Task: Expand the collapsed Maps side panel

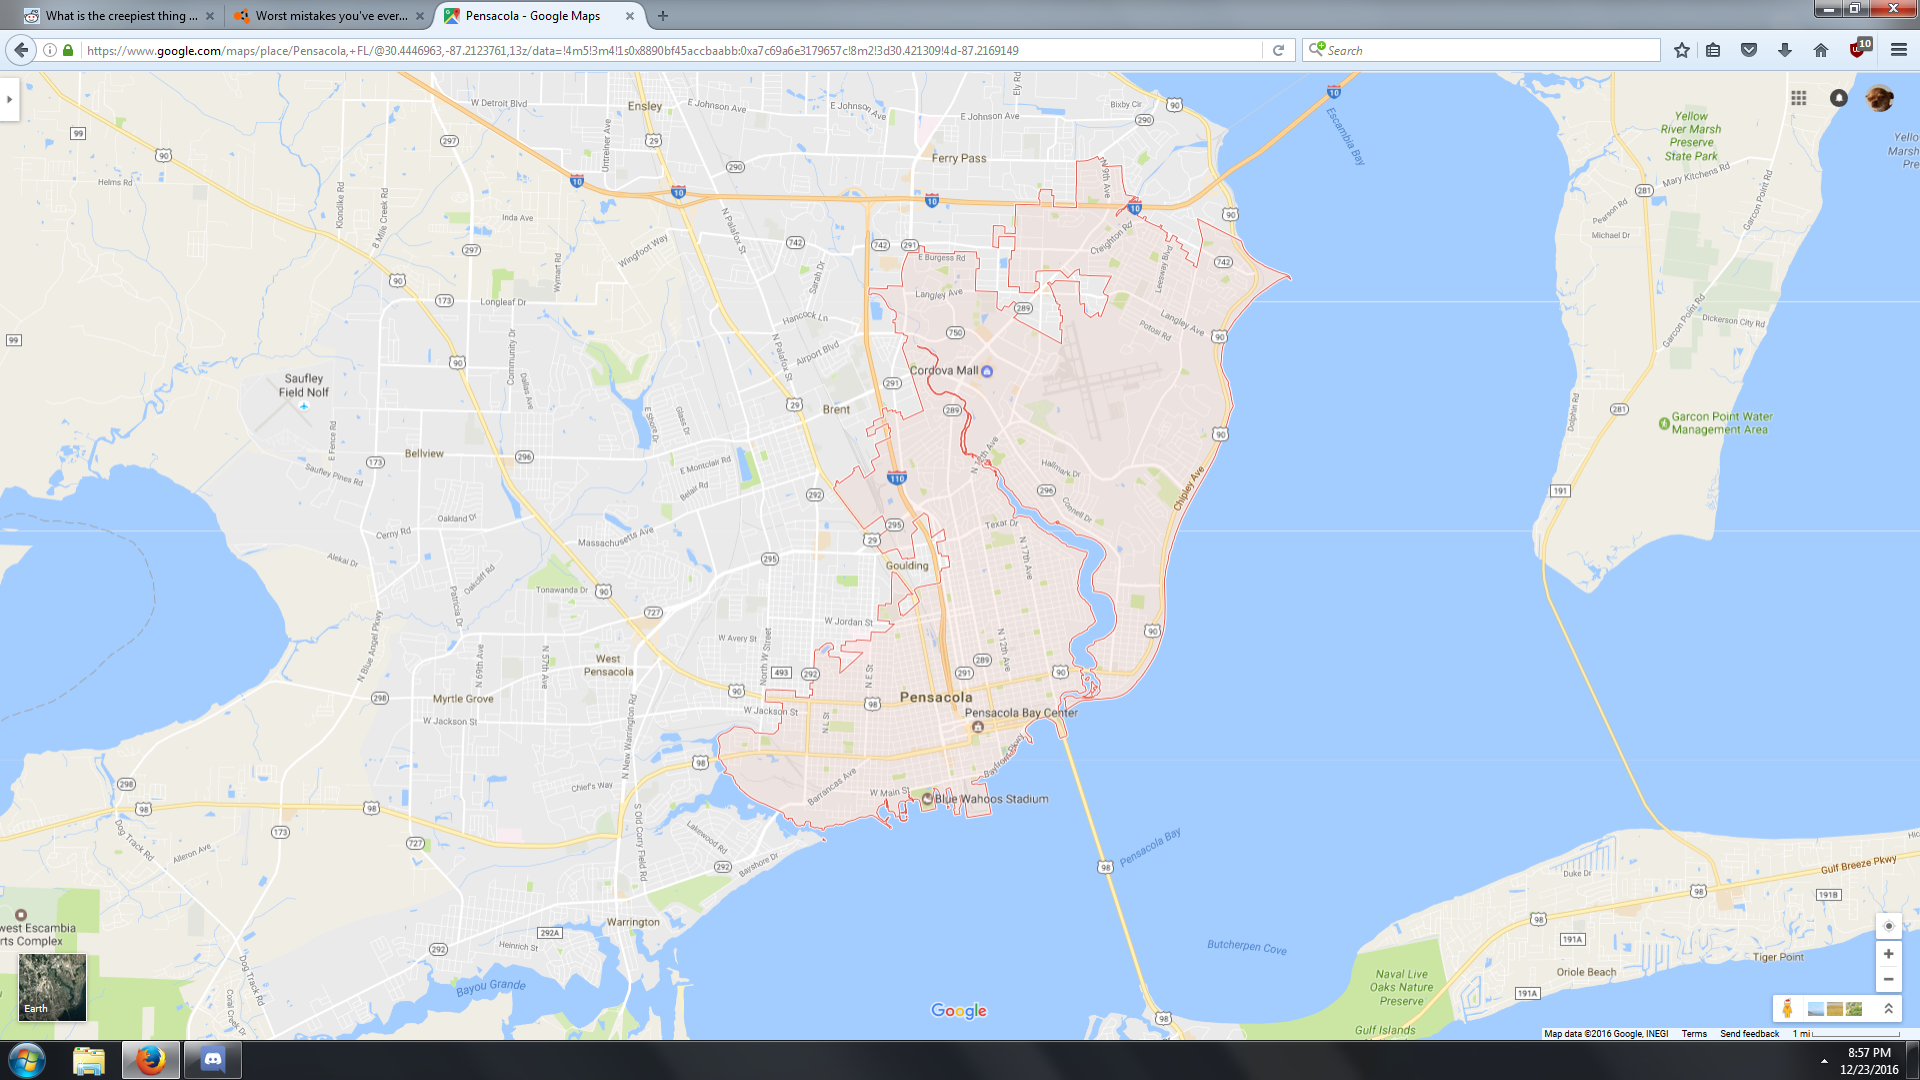Action: (9, 99)
